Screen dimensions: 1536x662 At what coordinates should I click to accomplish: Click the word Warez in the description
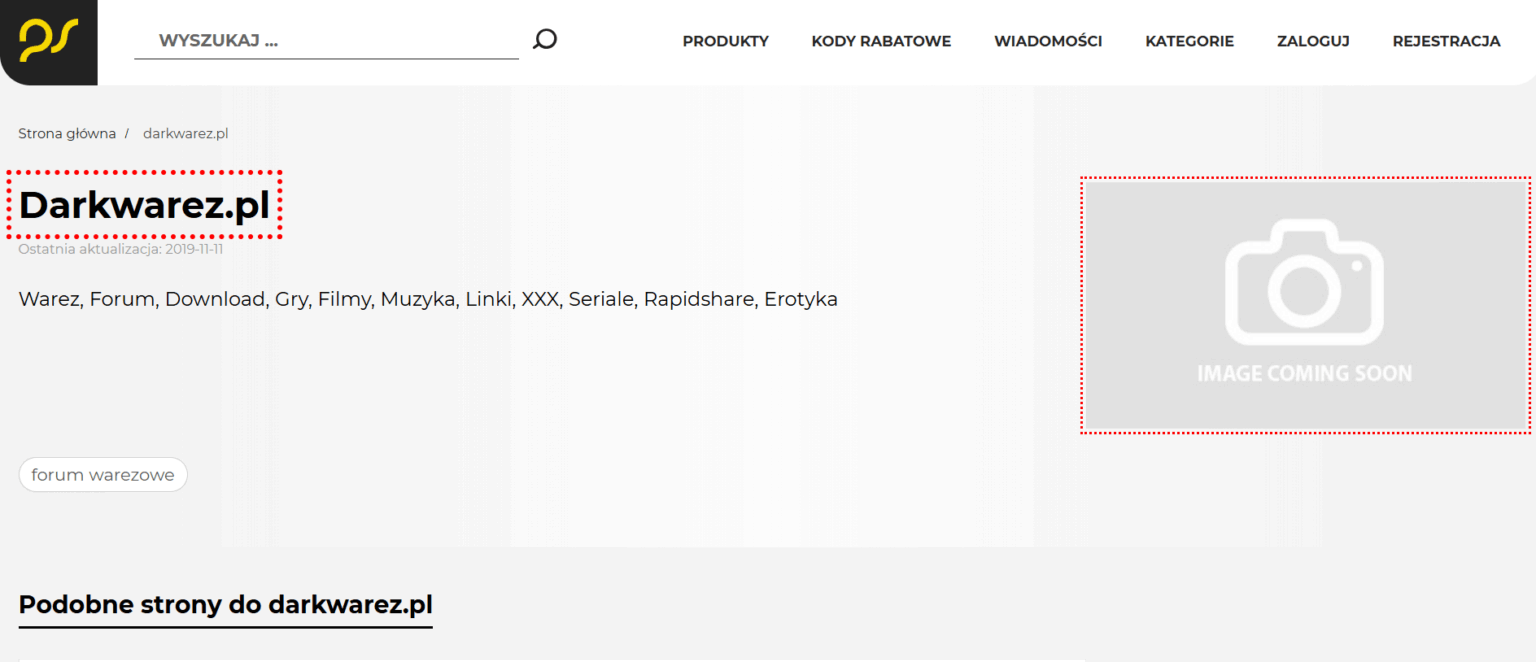pos(51,299)
